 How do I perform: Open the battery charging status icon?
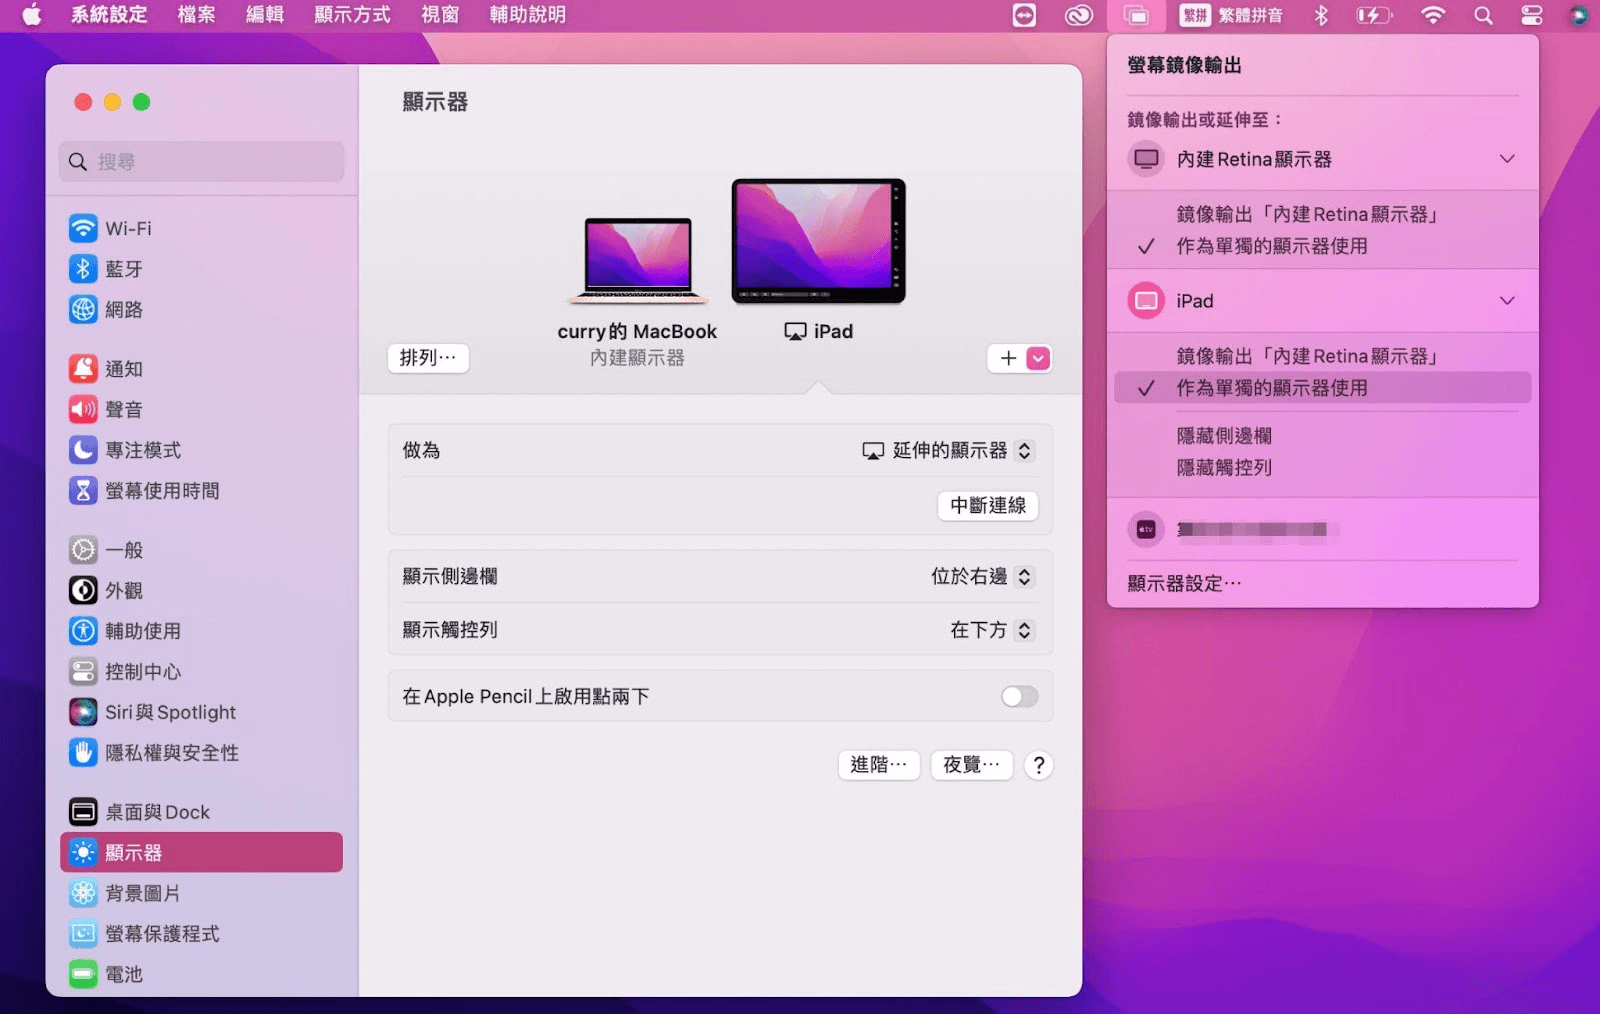1374,15
